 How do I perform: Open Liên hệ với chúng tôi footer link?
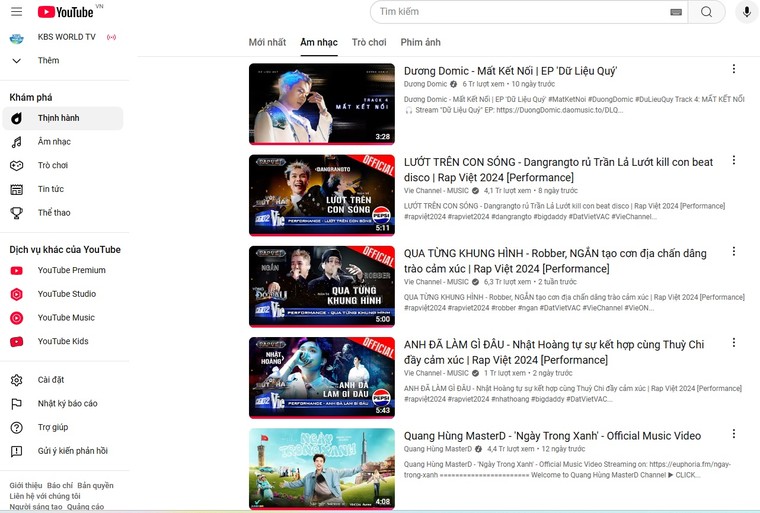[45, 497]
